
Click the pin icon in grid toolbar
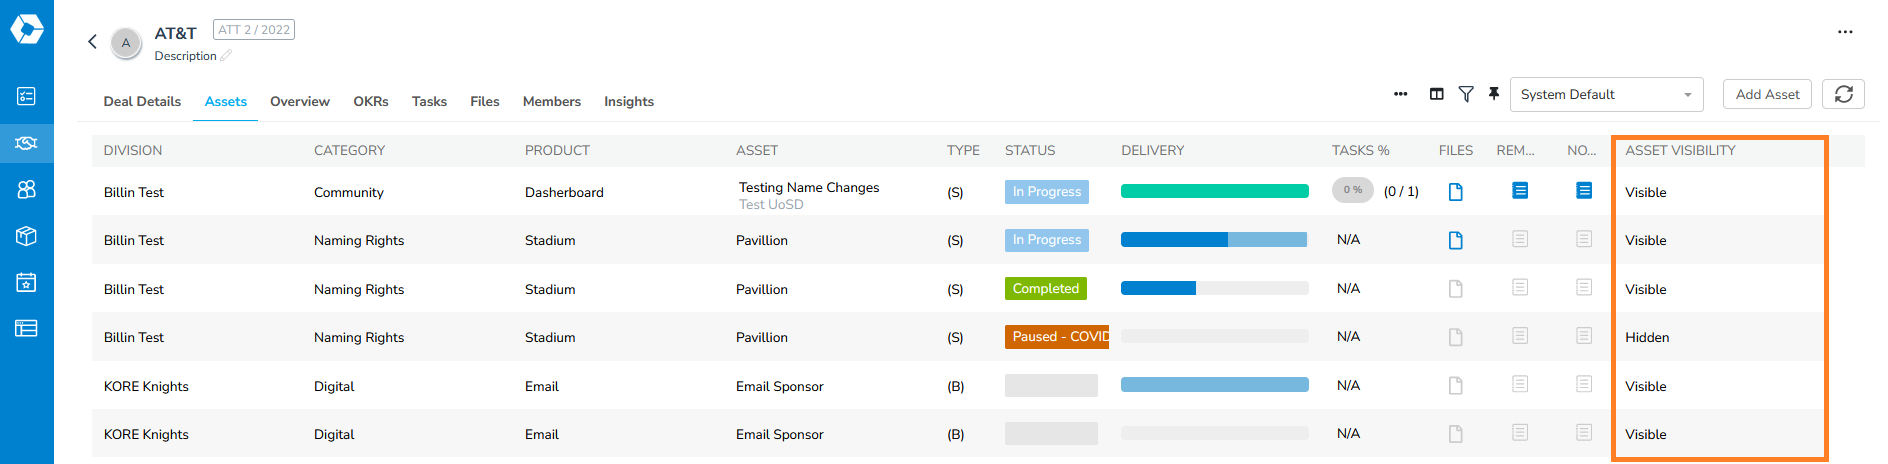click(1494, 94)
